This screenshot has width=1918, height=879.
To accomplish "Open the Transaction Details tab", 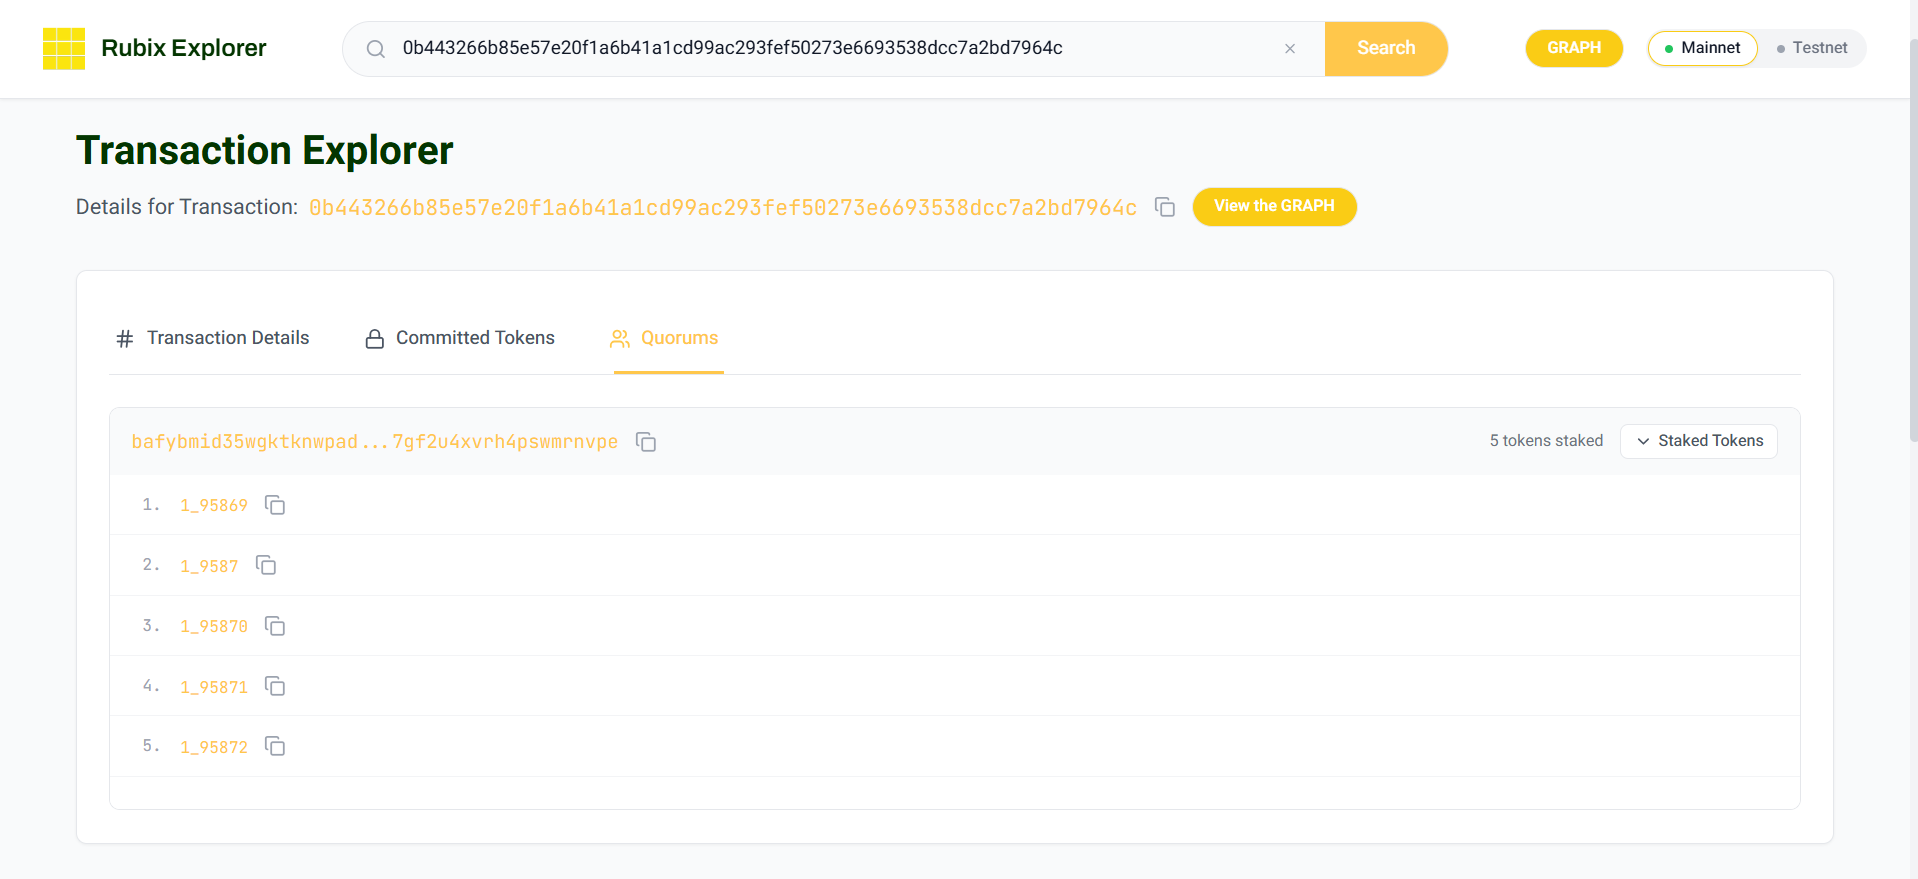I will 213,338.
